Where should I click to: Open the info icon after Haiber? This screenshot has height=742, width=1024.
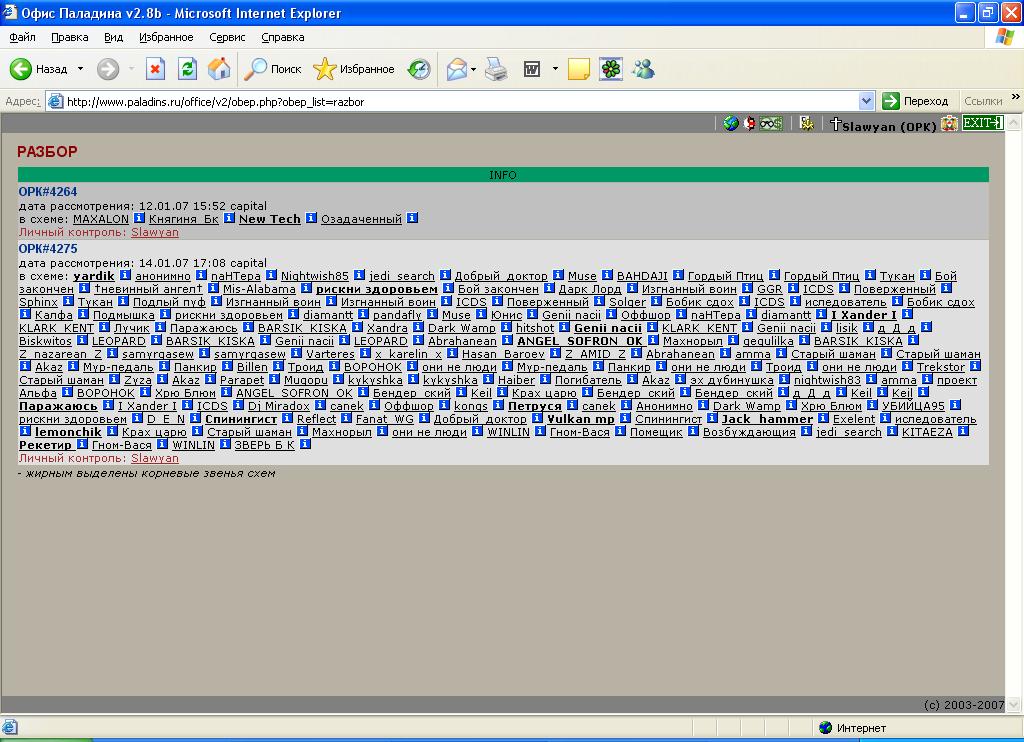(545, 379)
